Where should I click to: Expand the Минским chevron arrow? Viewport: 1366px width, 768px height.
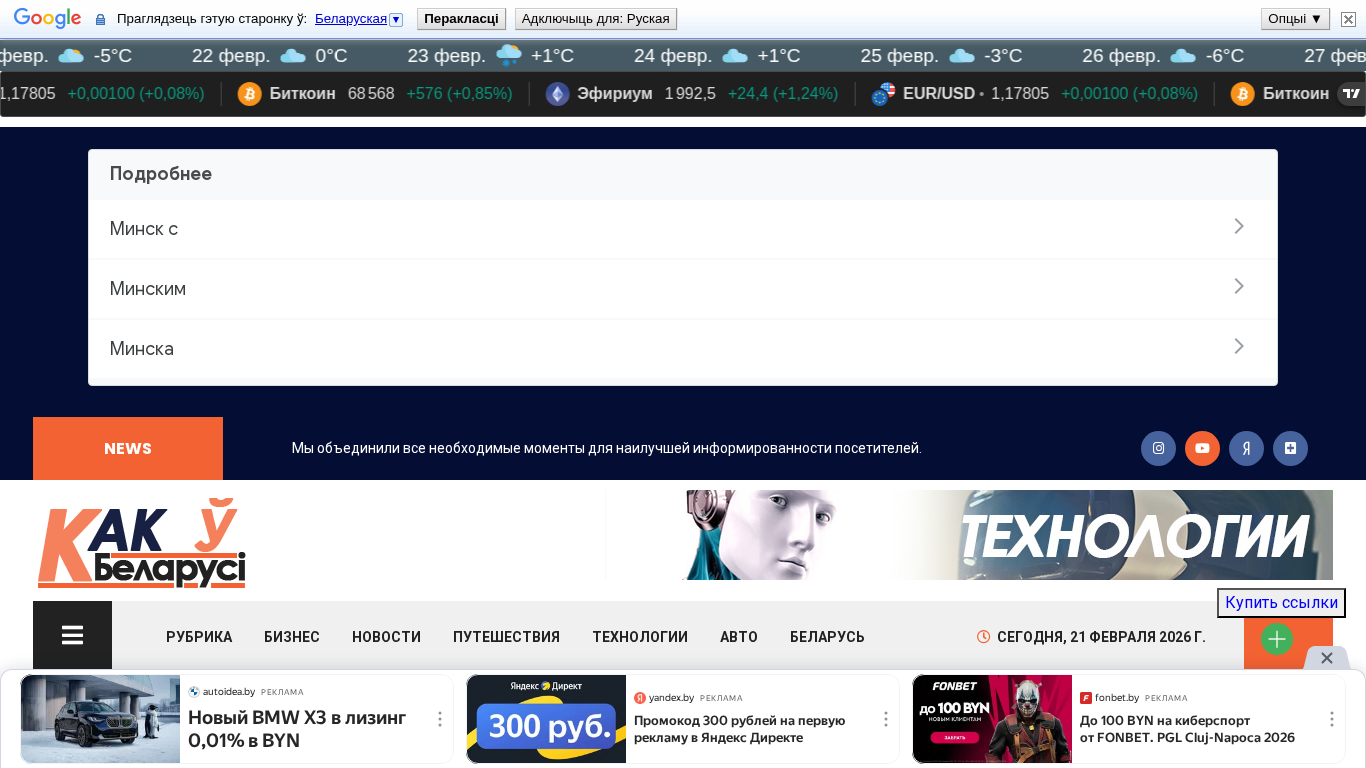1239,287
